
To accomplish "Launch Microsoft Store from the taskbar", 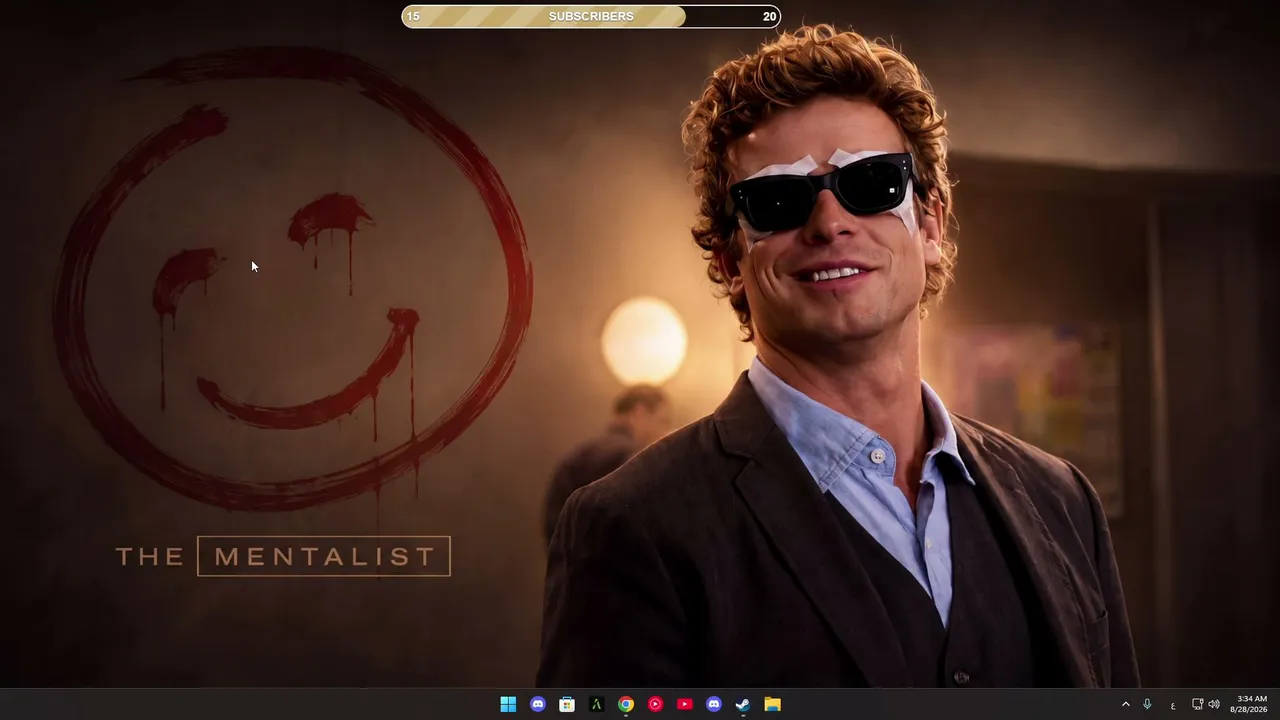I will coord(567,704).
